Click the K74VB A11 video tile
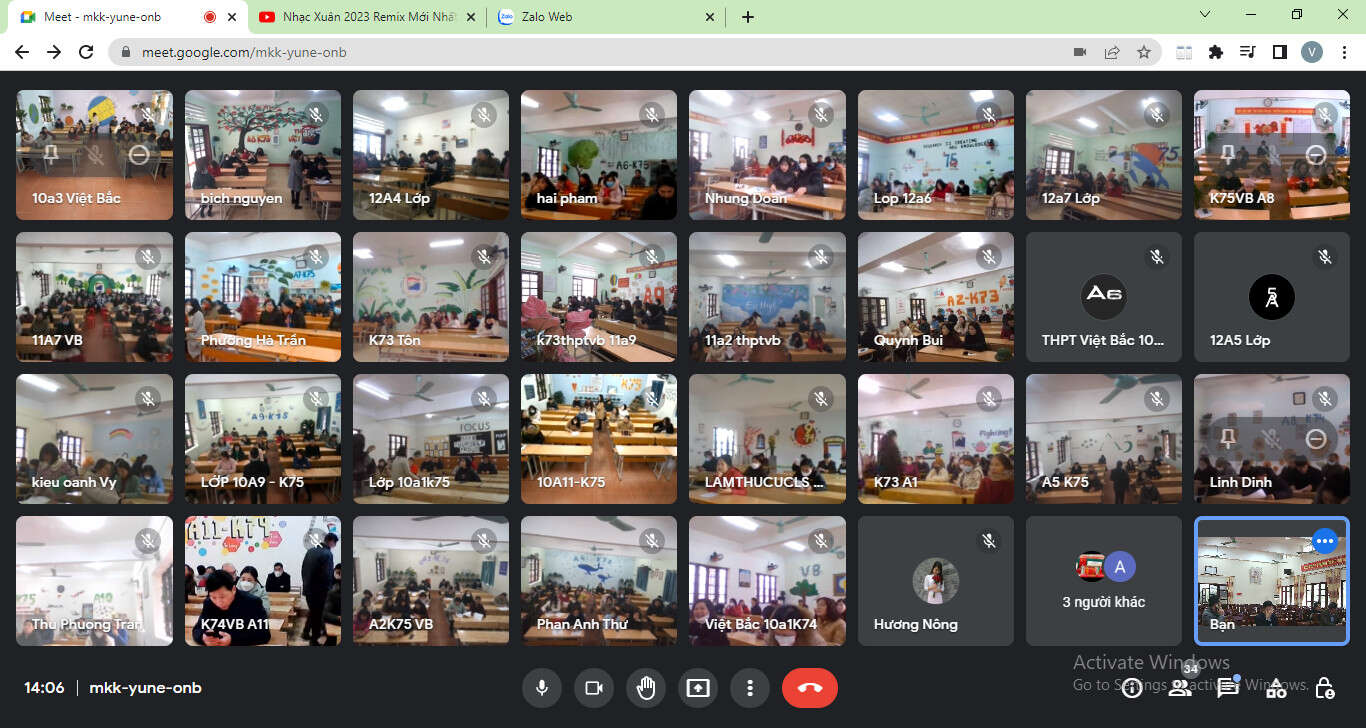 262,581
